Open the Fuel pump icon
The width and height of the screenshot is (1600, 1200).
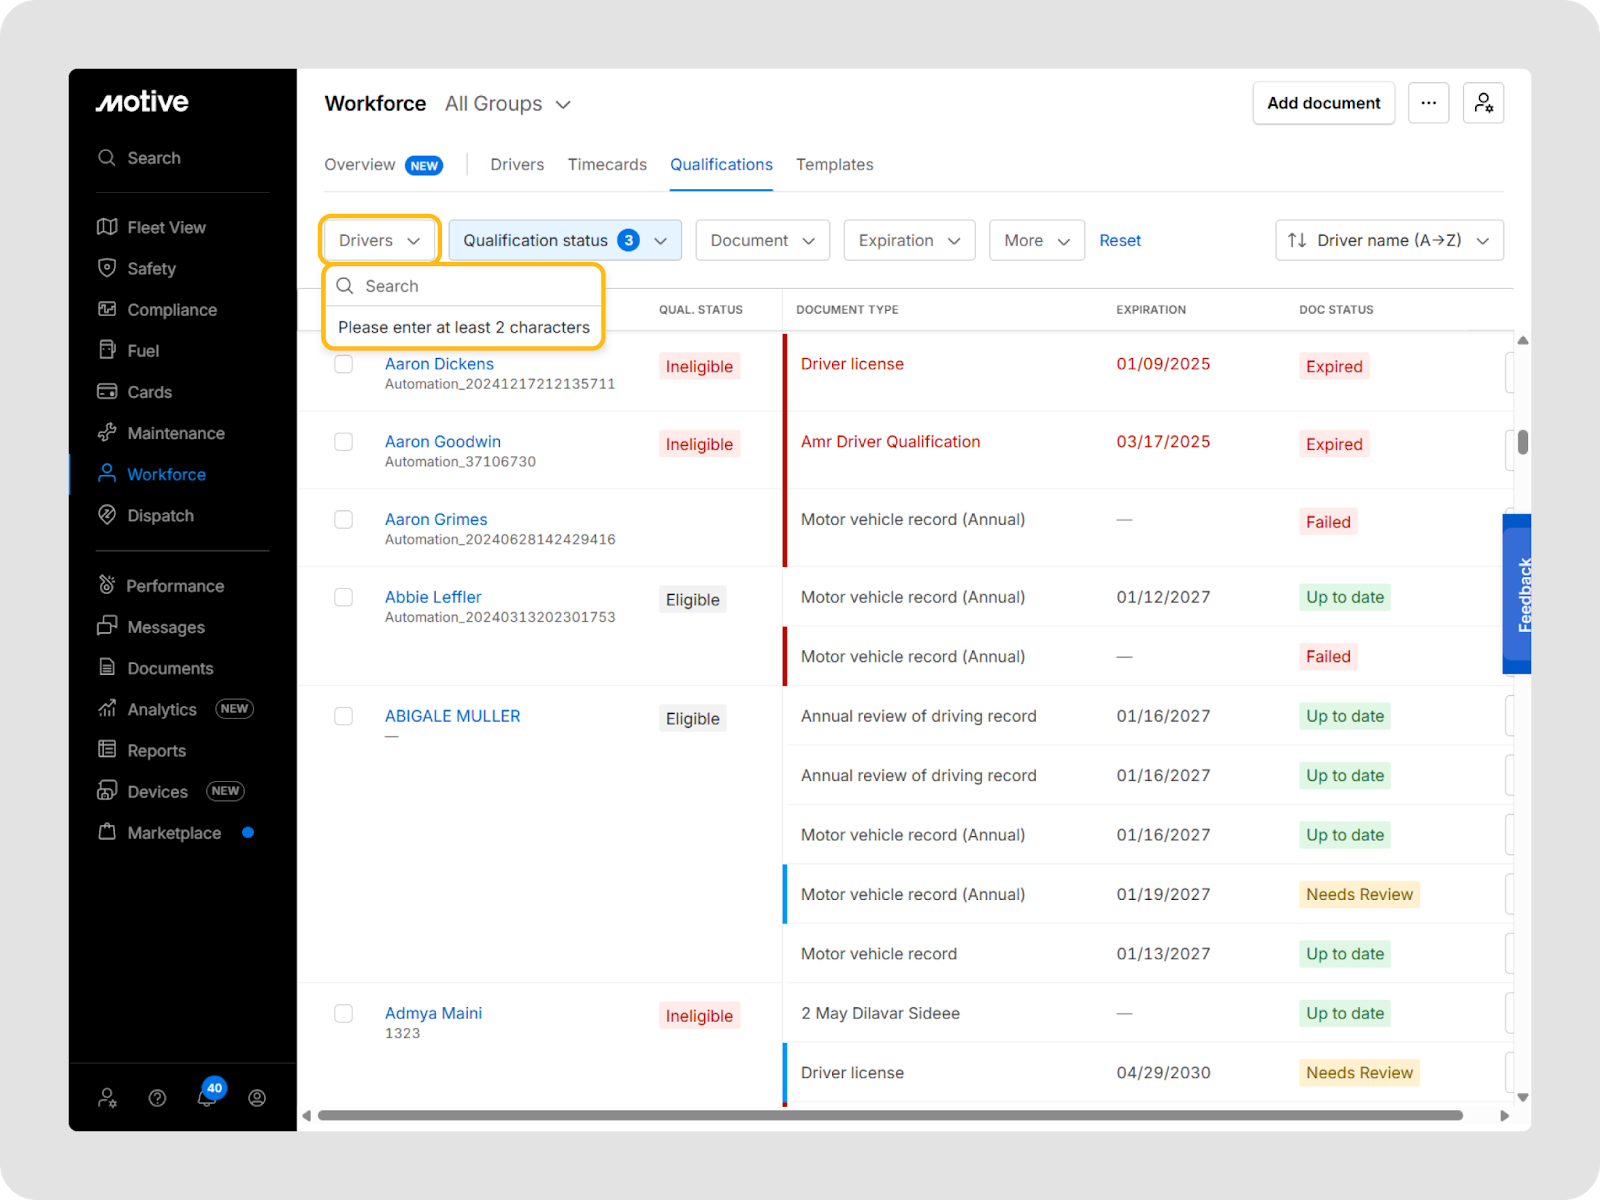[107, 350]
